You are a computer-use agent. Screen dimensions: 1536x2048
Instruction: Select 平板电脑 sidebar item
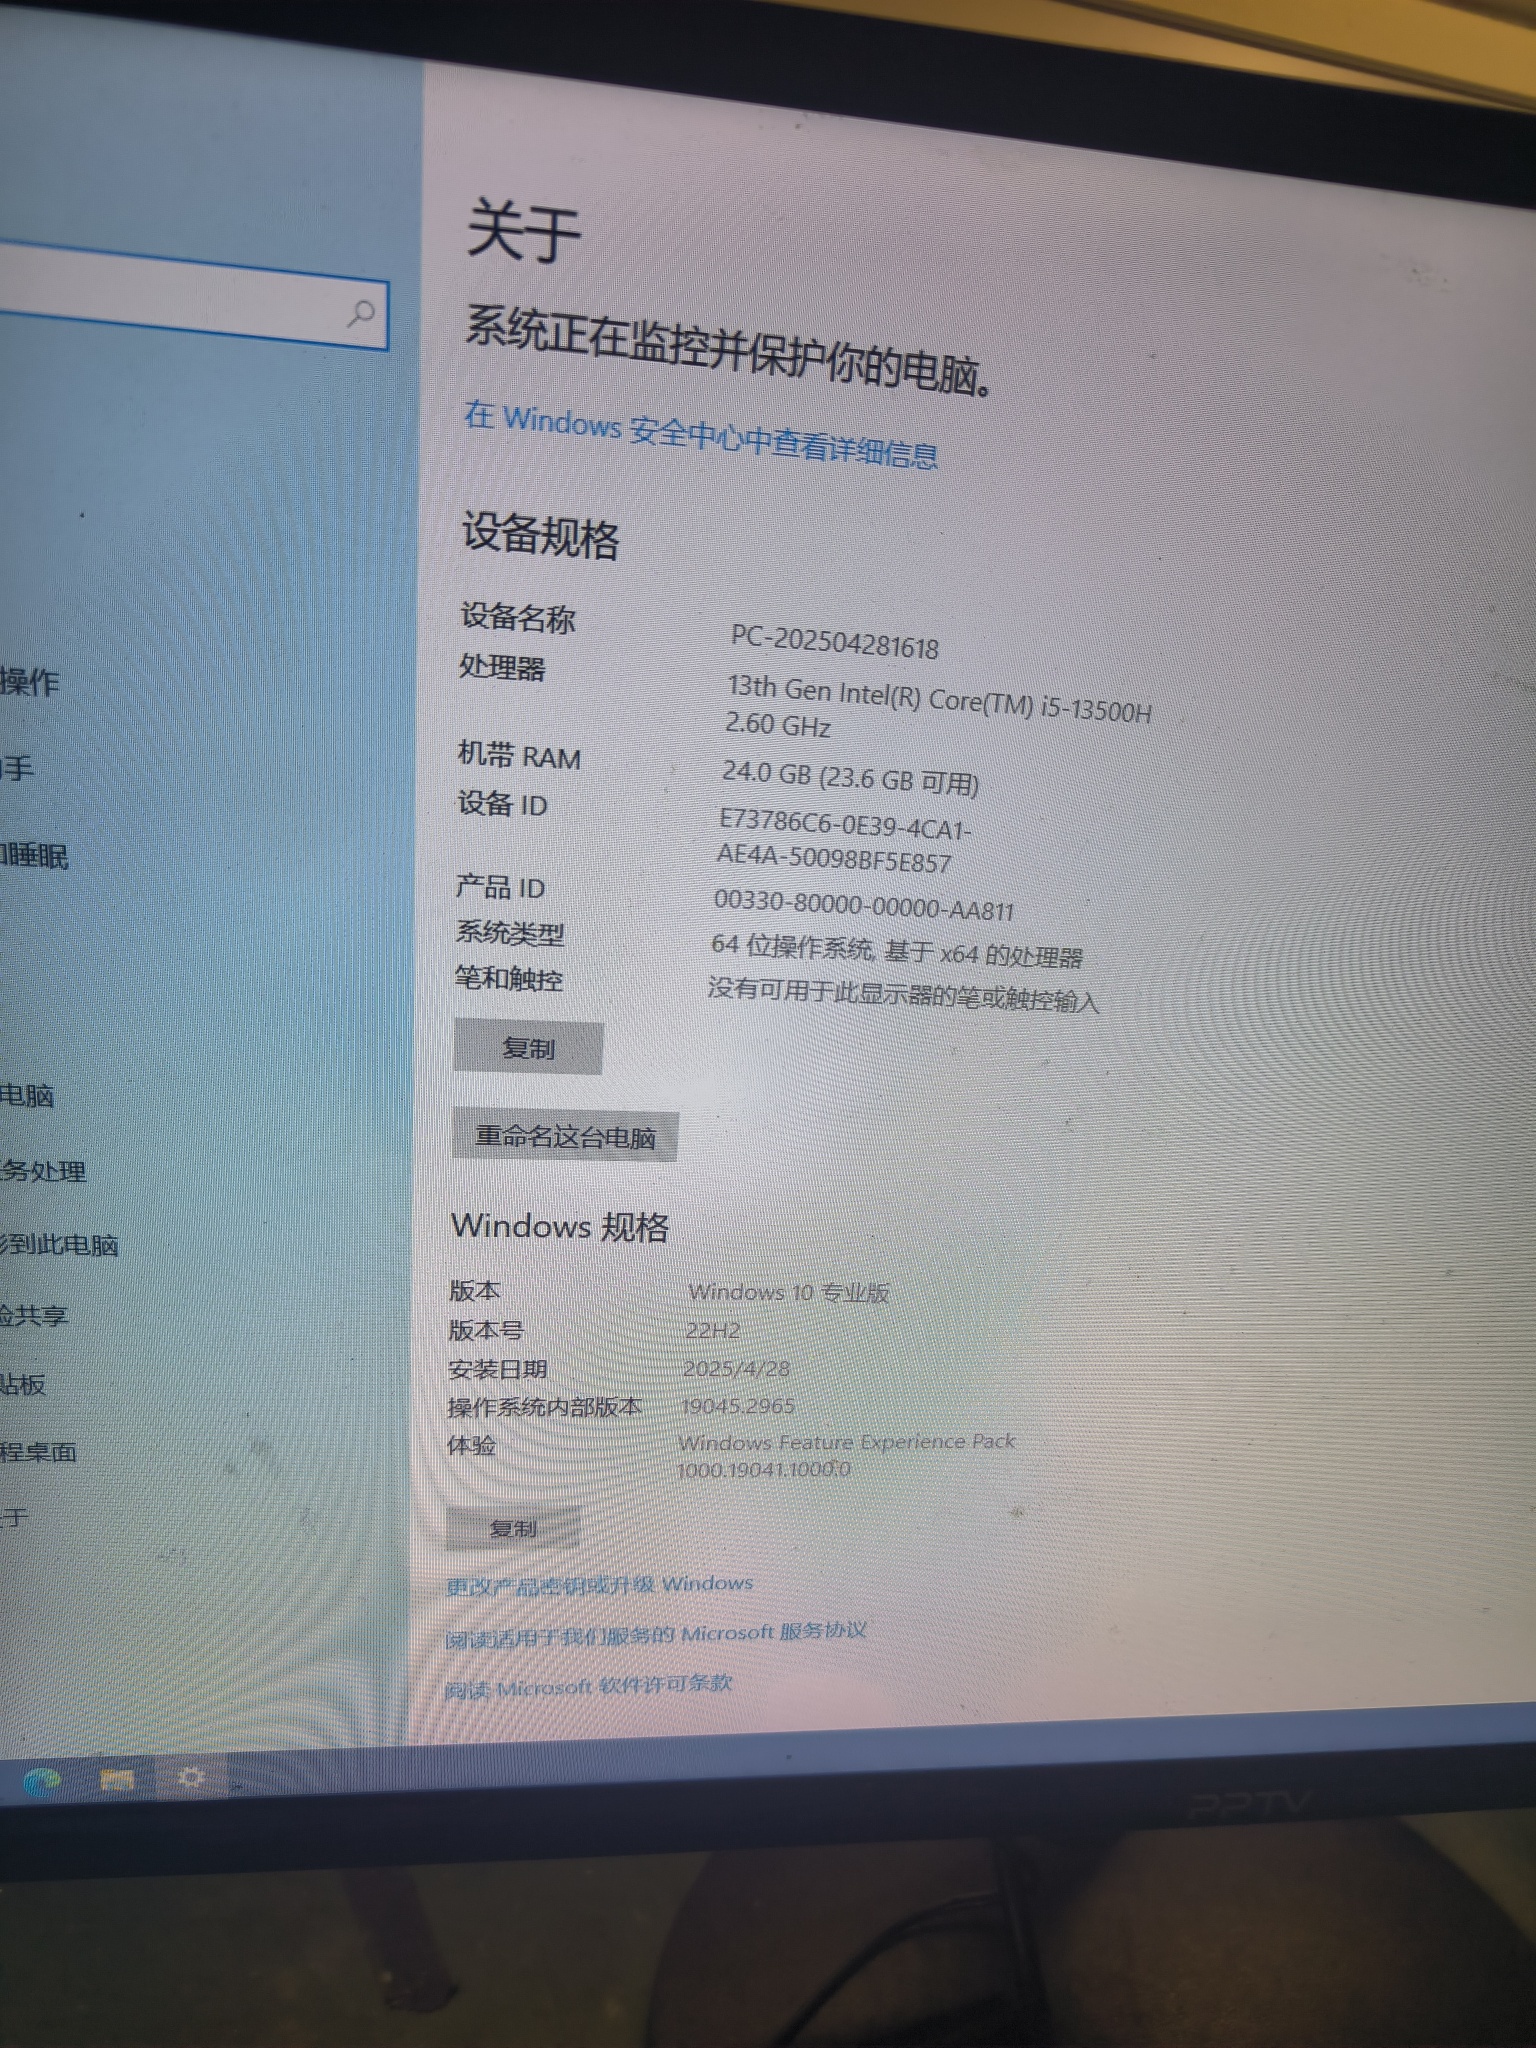click(x=27, y=1096)
